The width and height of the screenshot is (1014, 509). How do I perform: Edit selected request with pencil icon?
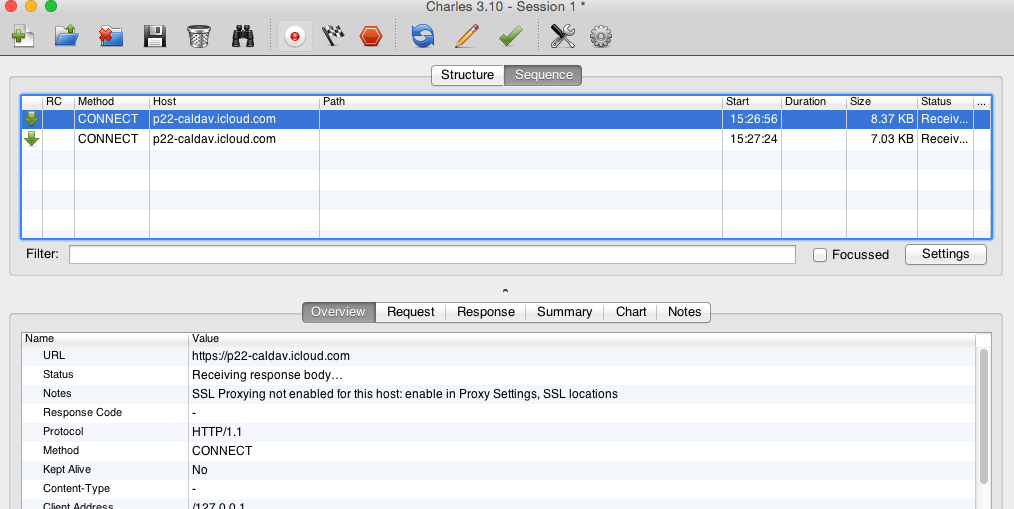[466, 36]
